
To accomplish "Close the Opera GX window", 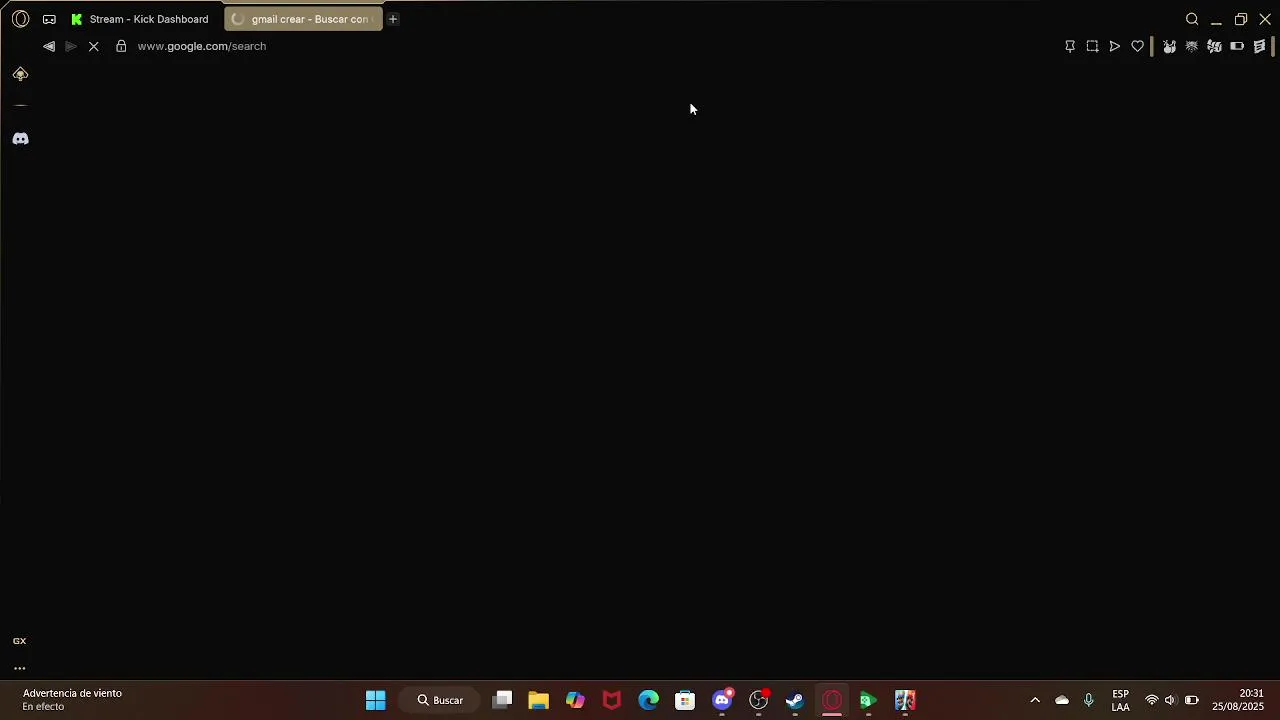I will (x=1265, y=19).
